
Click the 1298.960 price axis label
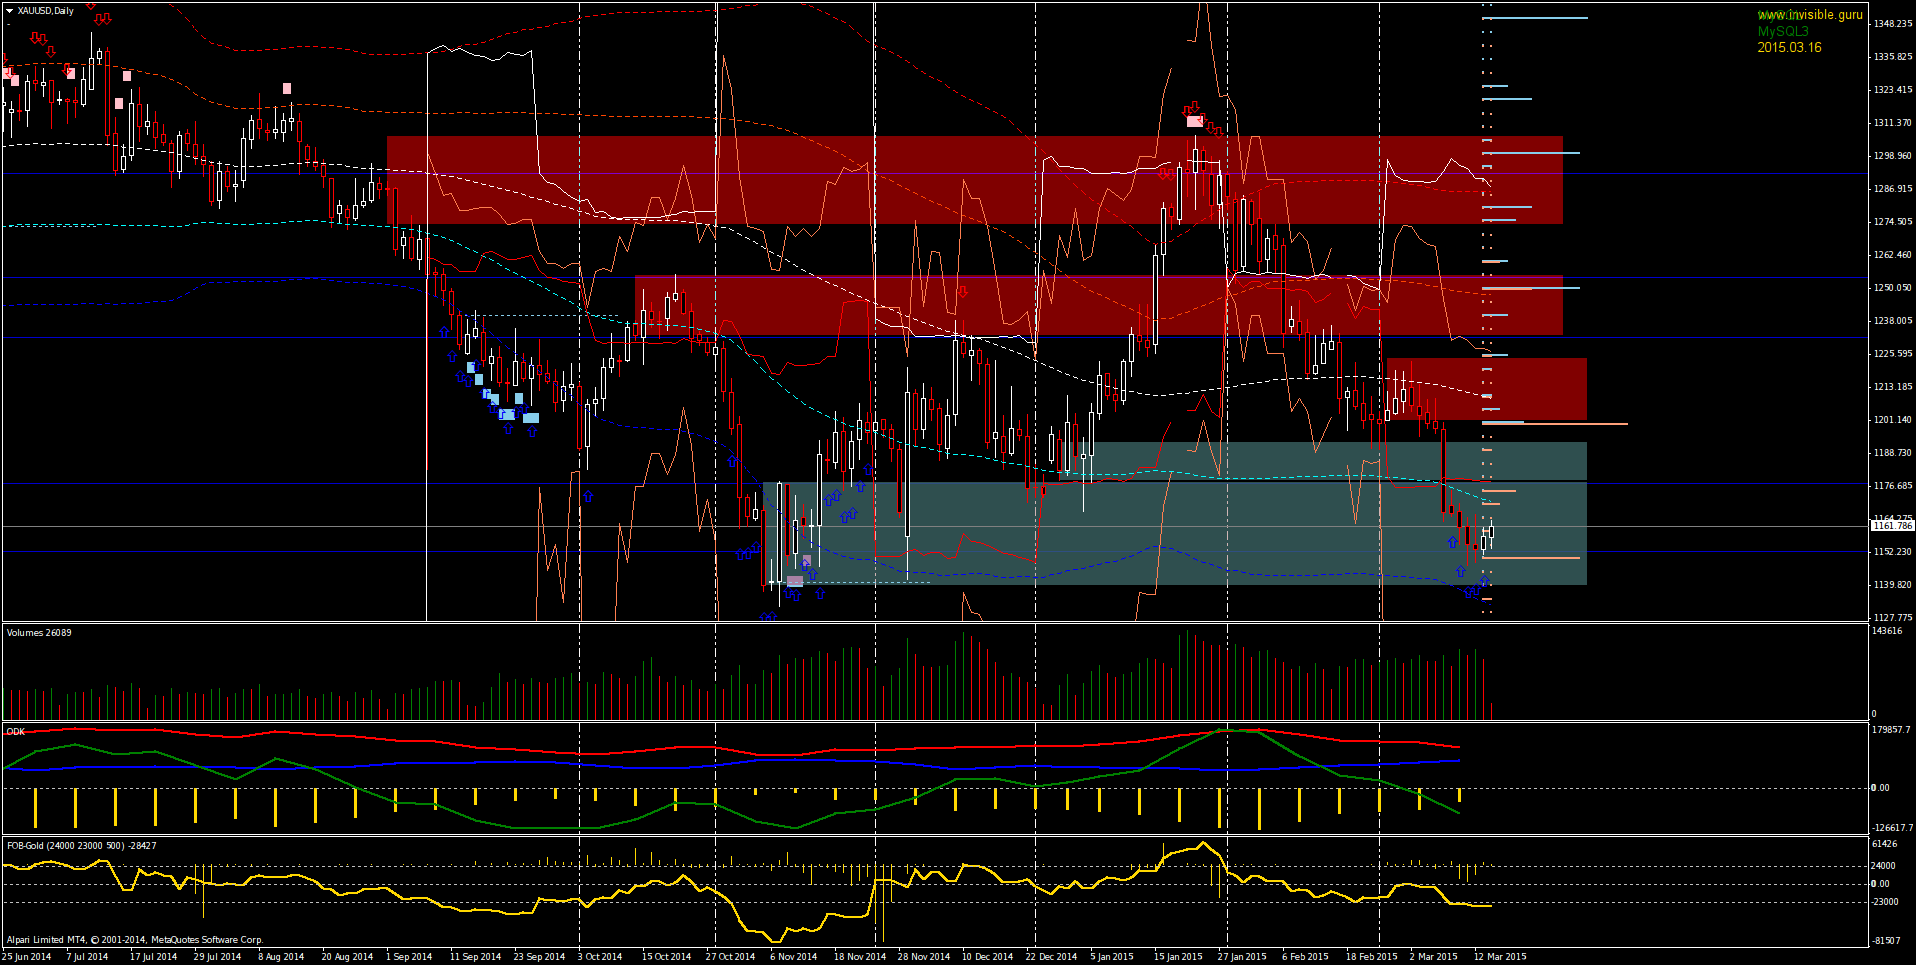point(1892,155)
